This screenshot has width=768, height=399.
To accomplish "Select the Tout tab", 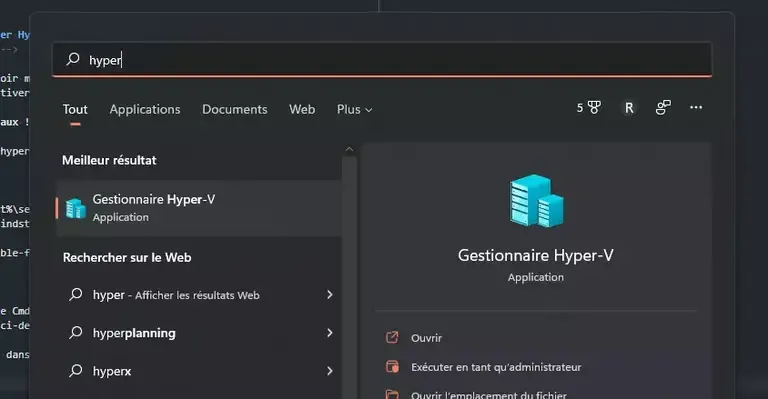I will pyautogui.click(x=75, y=109).
